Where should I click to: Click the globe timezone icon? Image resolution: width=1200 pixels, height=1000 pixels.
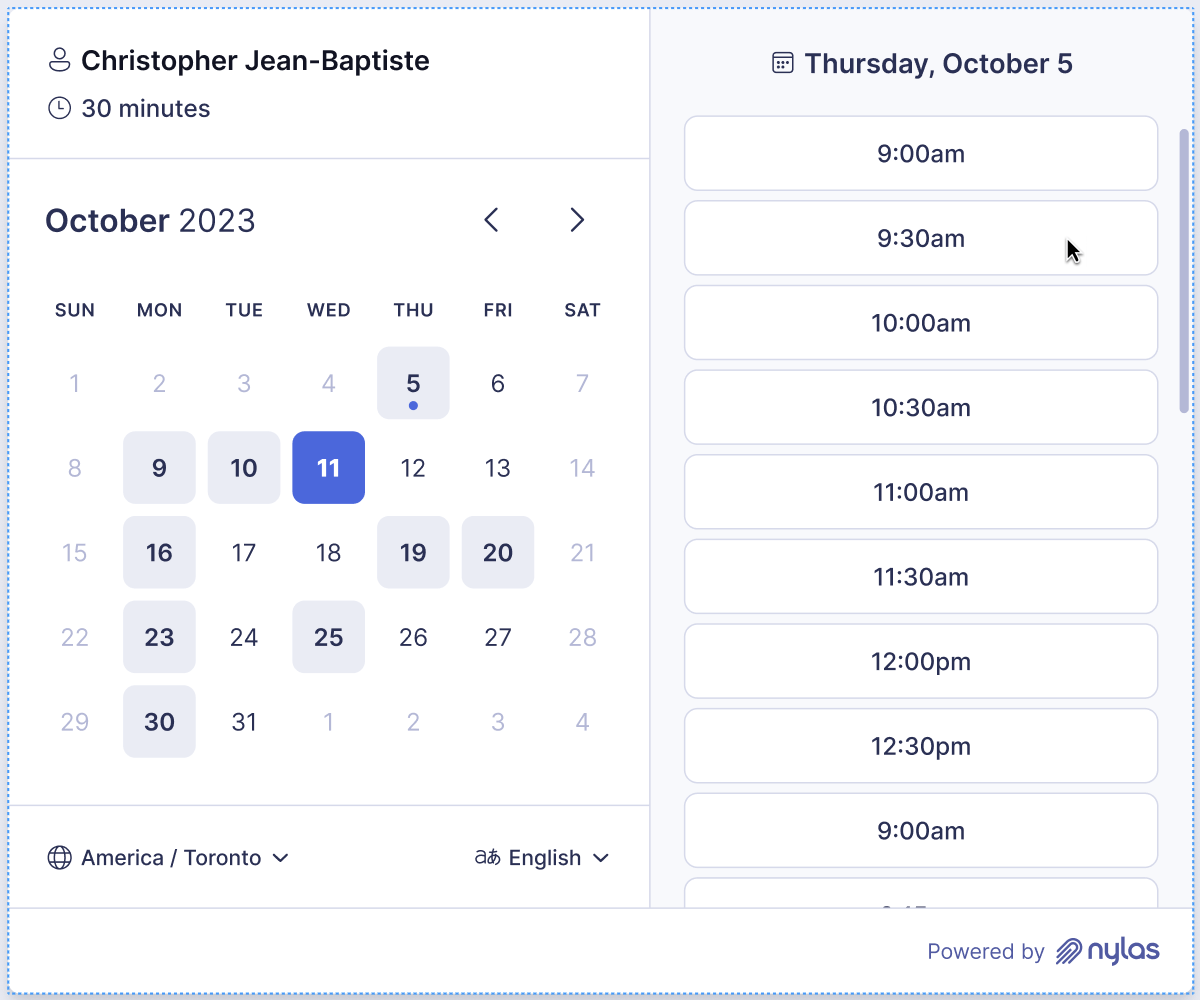60,858
